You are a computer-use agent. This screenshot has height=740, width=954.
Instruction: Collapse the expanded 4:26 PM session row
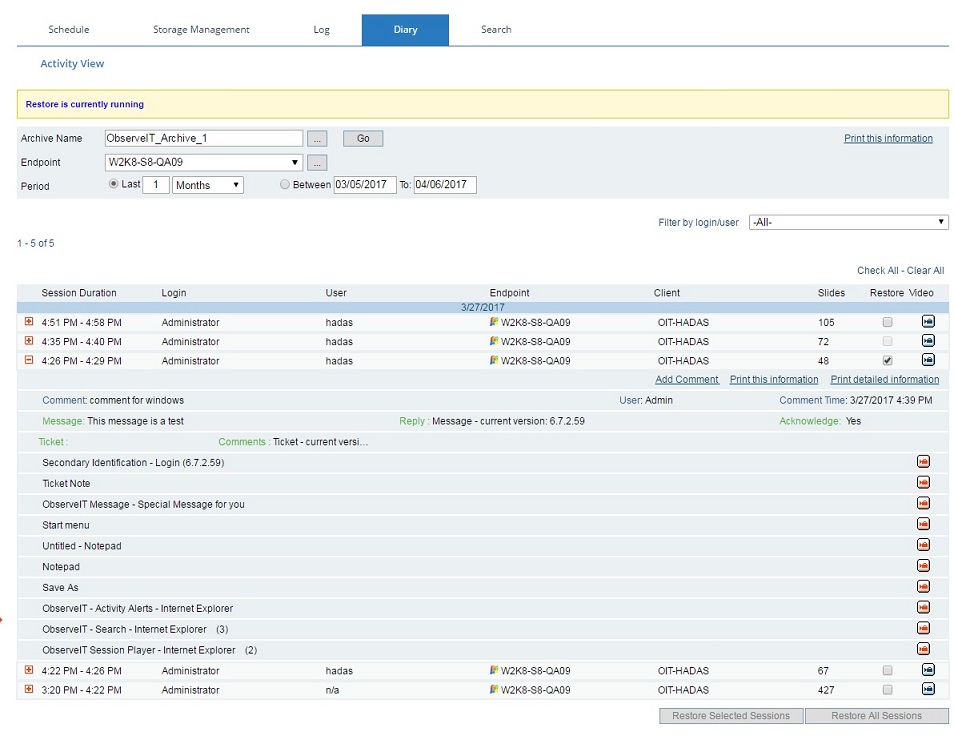pos(29,360)
